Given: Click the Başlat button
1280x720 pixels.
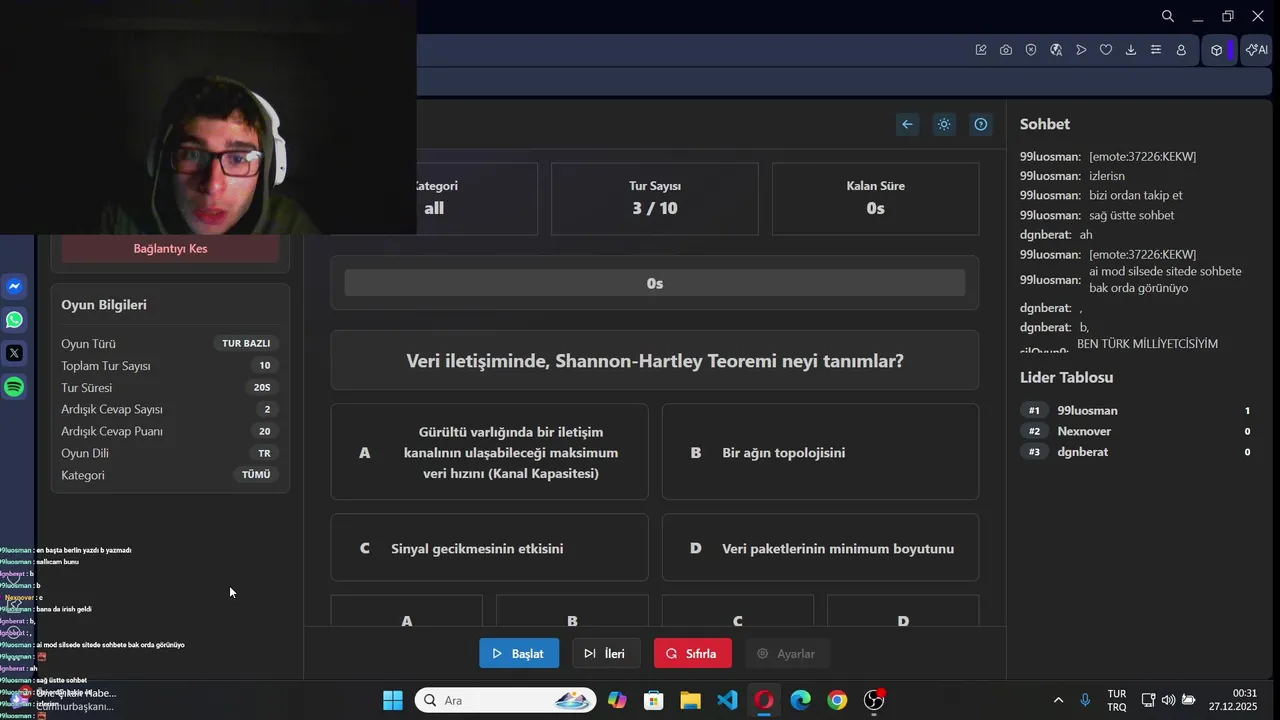Looking at the screenshot, I should (519, 654).
